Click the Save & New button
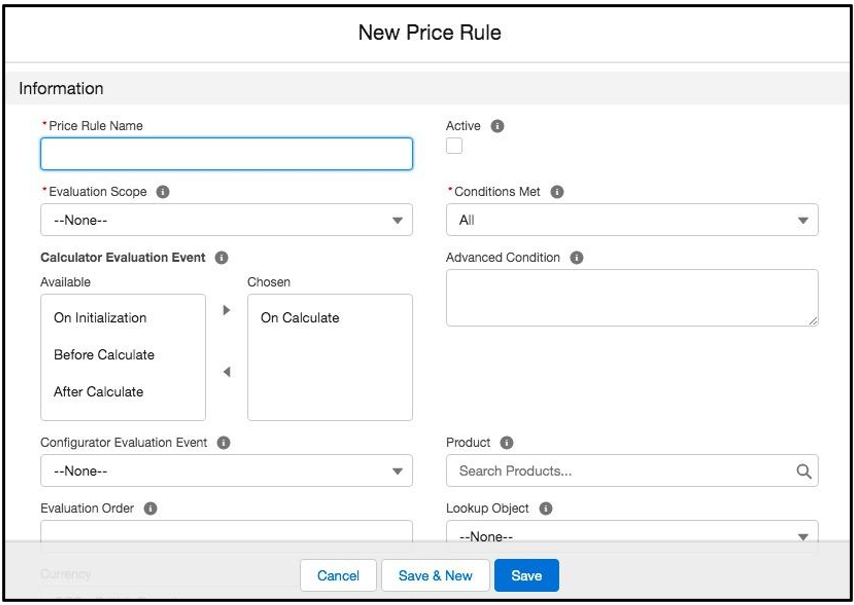854x605 pixels. pyautogui.click(x=435, y=575)
